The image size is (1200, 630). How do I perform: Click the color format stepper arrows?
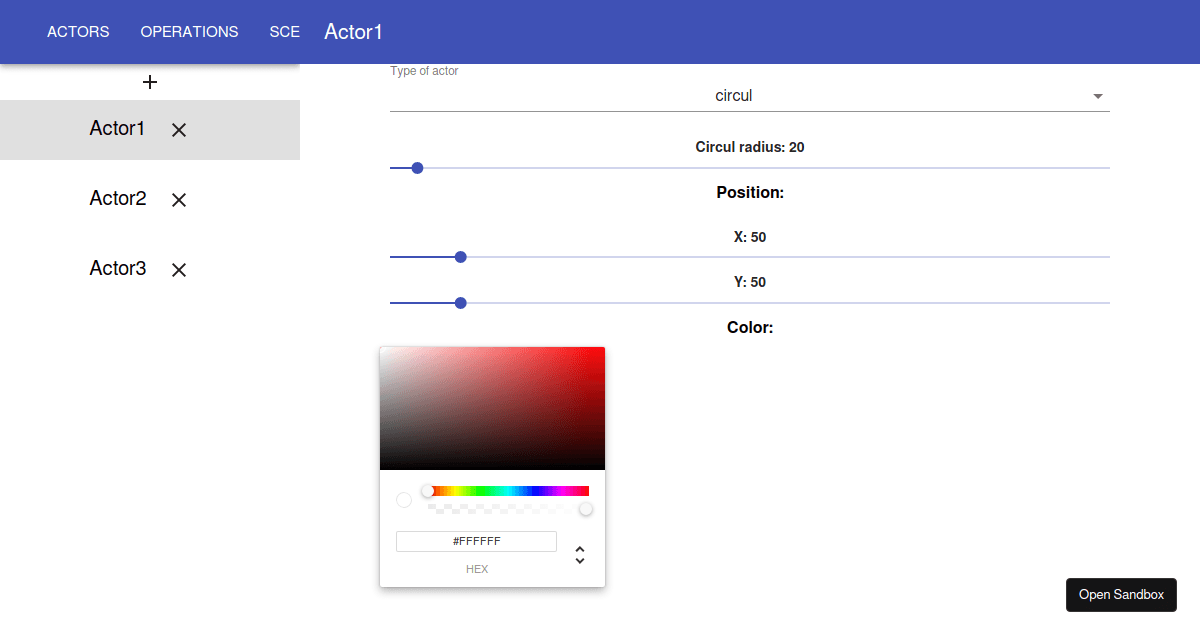coord(580,554)
